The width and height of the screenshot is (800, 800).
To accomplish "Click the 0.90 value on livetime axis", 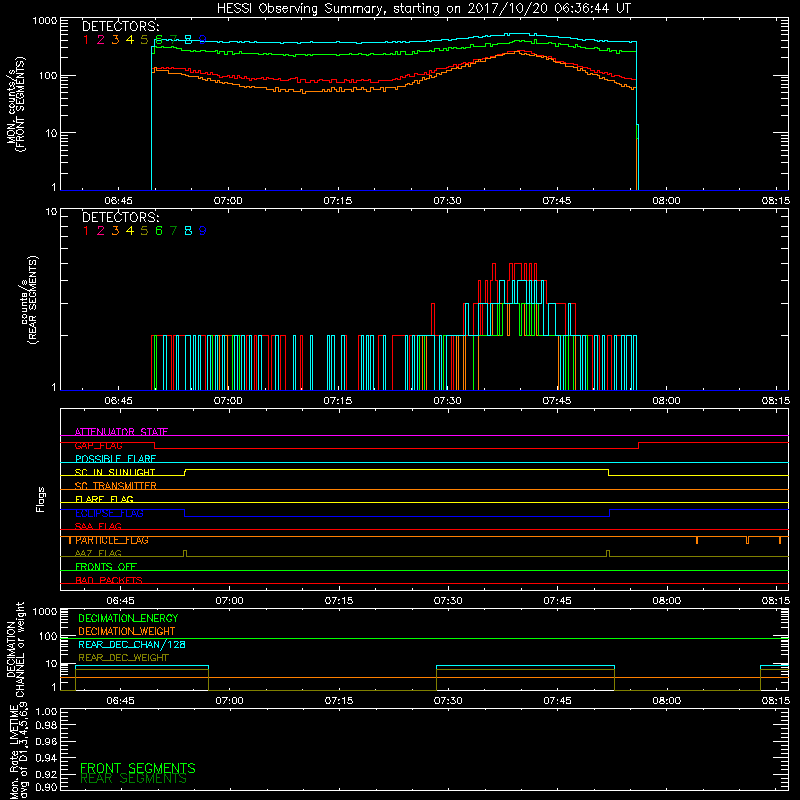I will pos(46,787).
